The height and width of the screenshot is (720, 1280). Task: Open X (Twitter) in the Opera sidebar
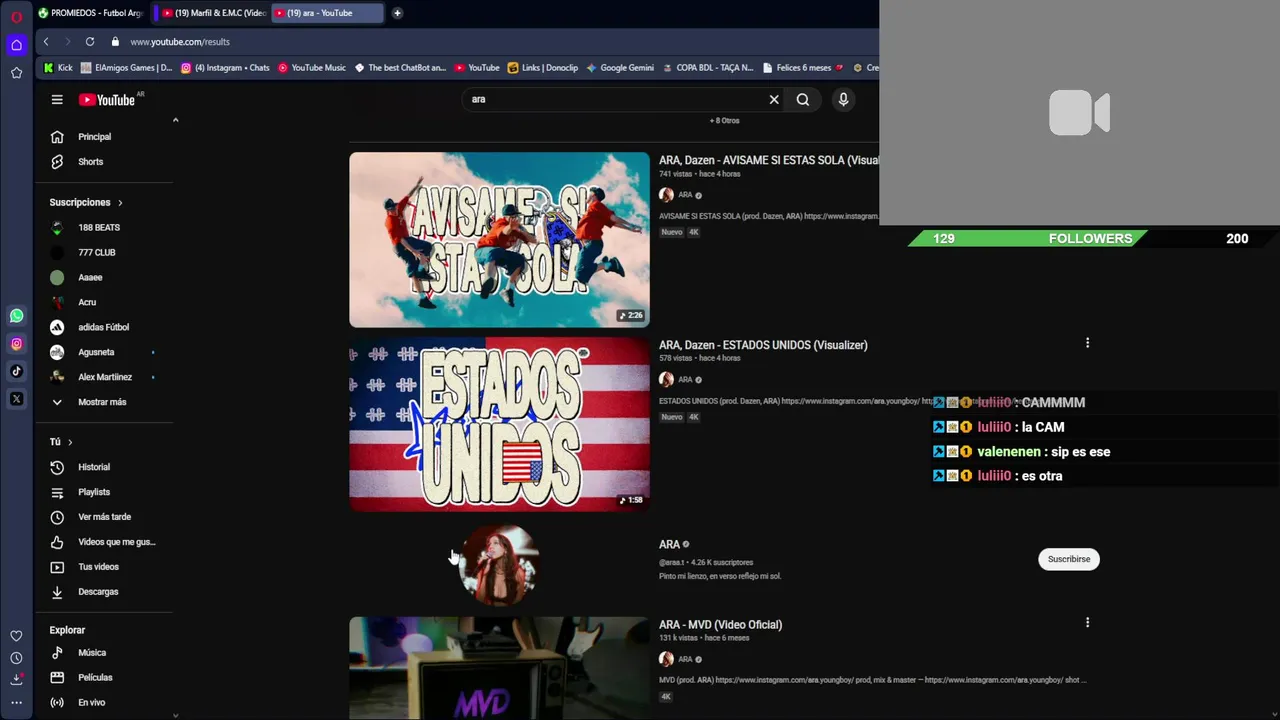[x=16, y=399]
